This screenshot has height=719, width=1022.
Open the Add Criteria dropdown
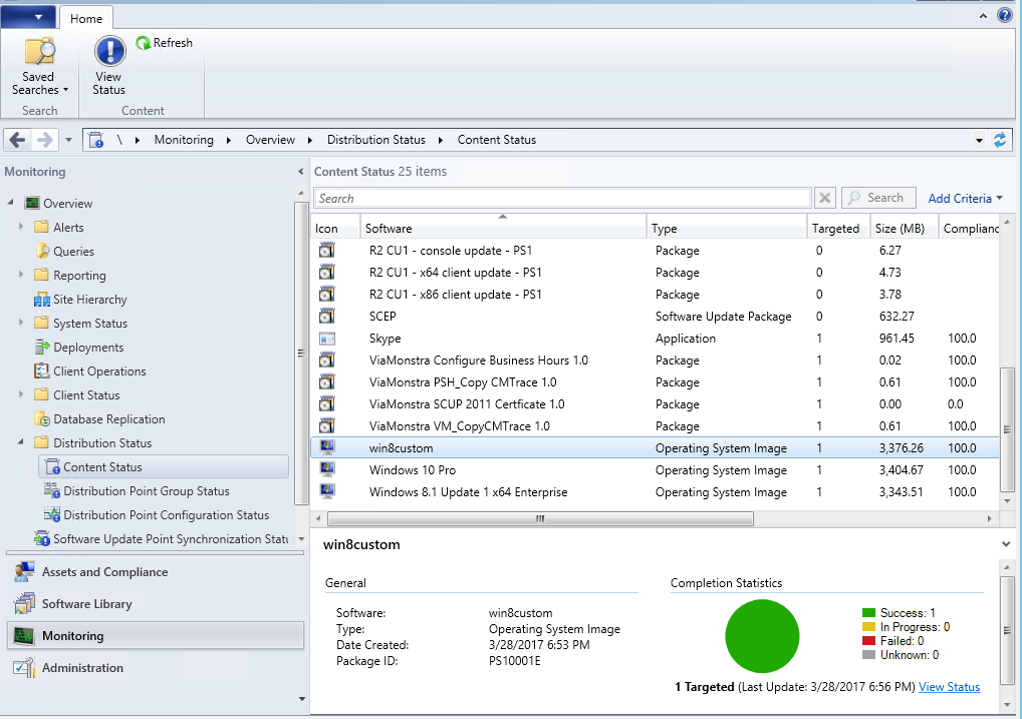pos(964,198)
